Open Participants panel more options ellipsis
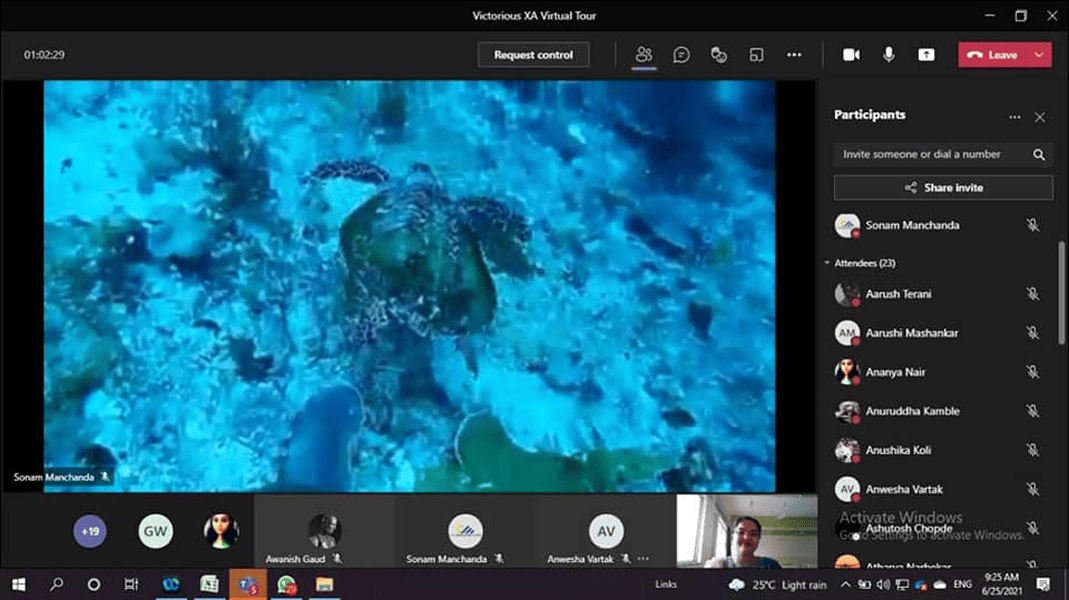This screenshot has width=1069, height=600. point(1014,117)
